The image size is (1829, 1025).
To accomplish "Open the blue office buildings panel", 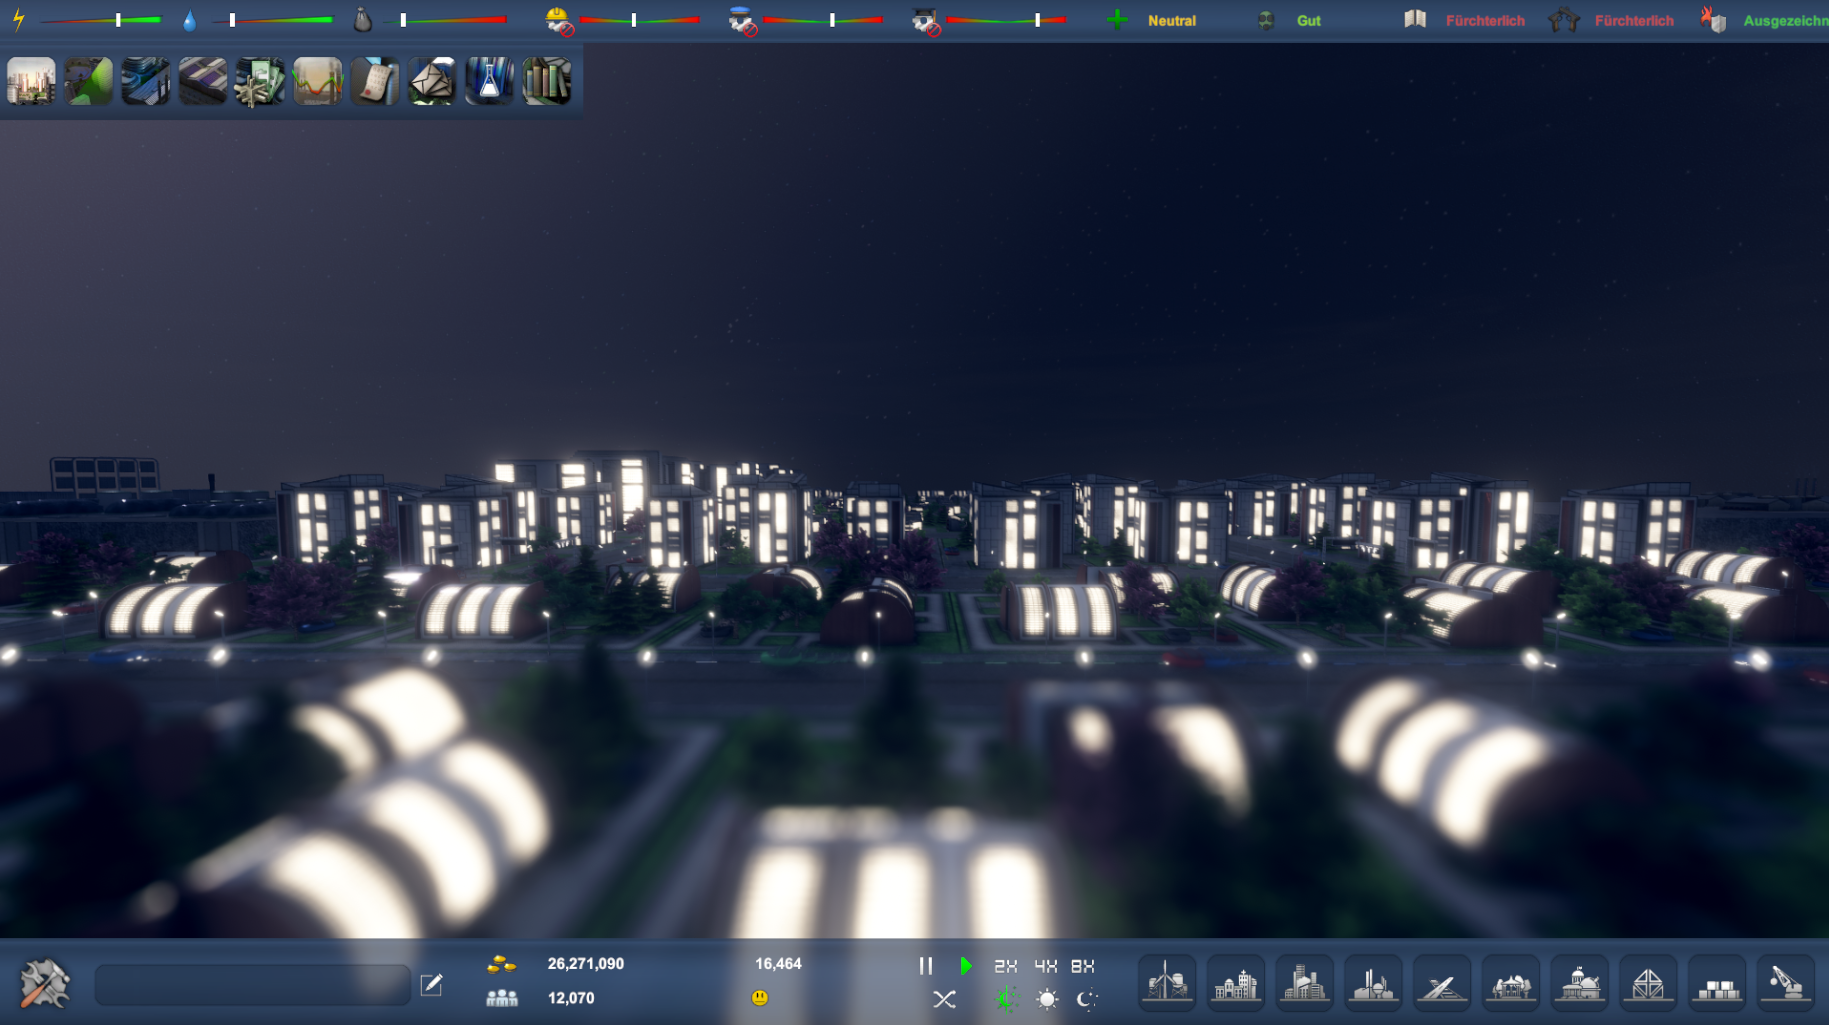I will [x=146, y=81].
